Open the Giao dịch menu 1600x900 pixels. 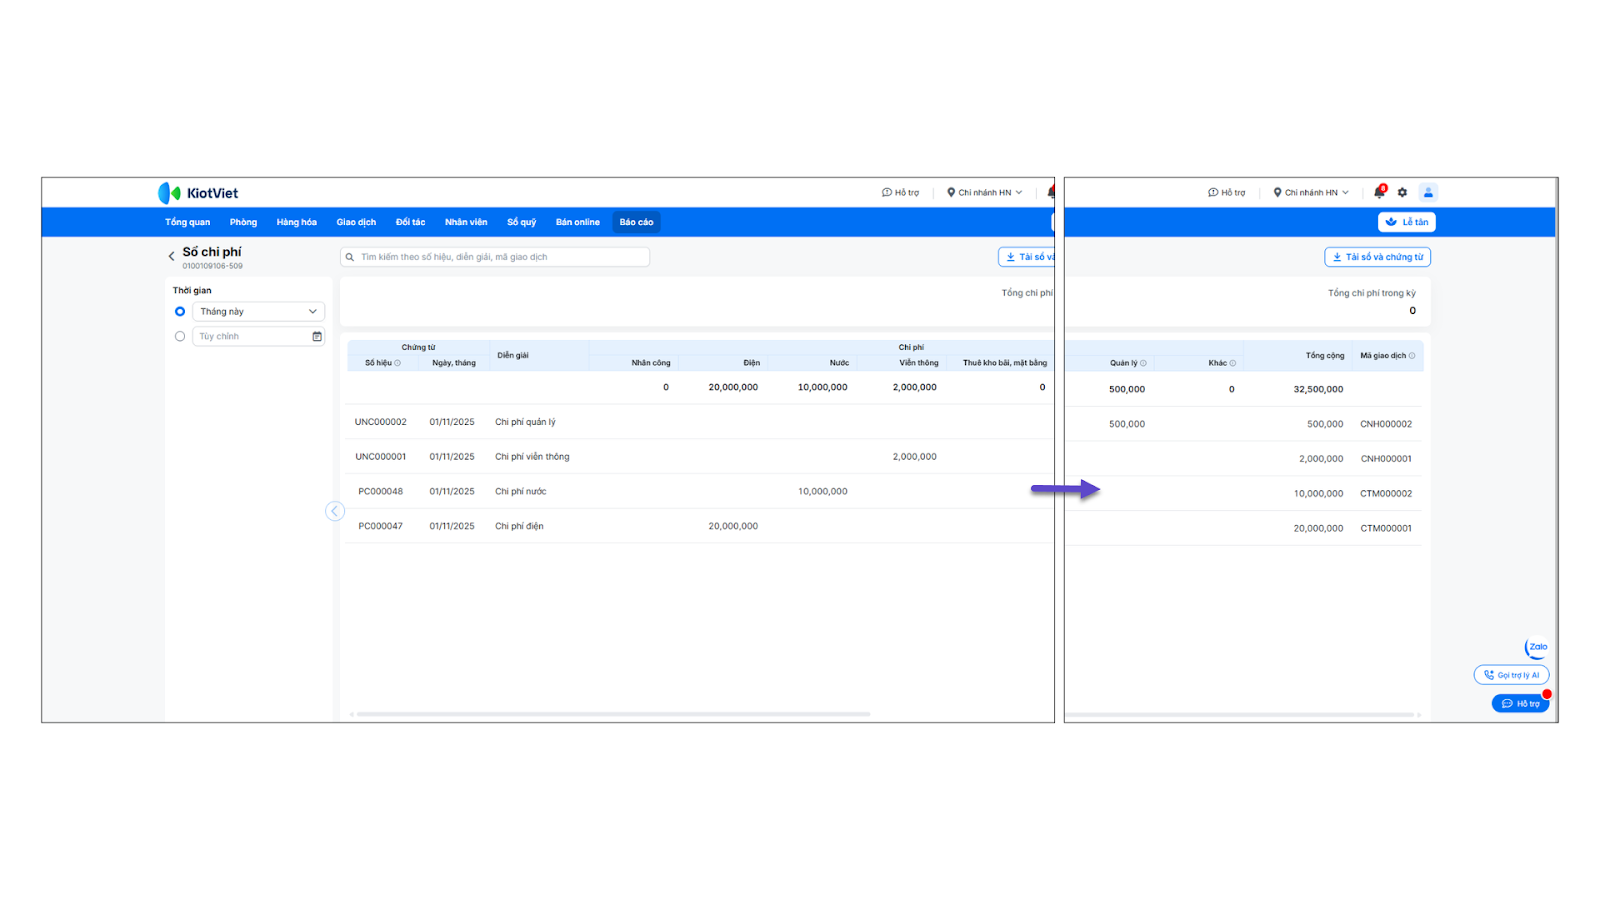356,222
